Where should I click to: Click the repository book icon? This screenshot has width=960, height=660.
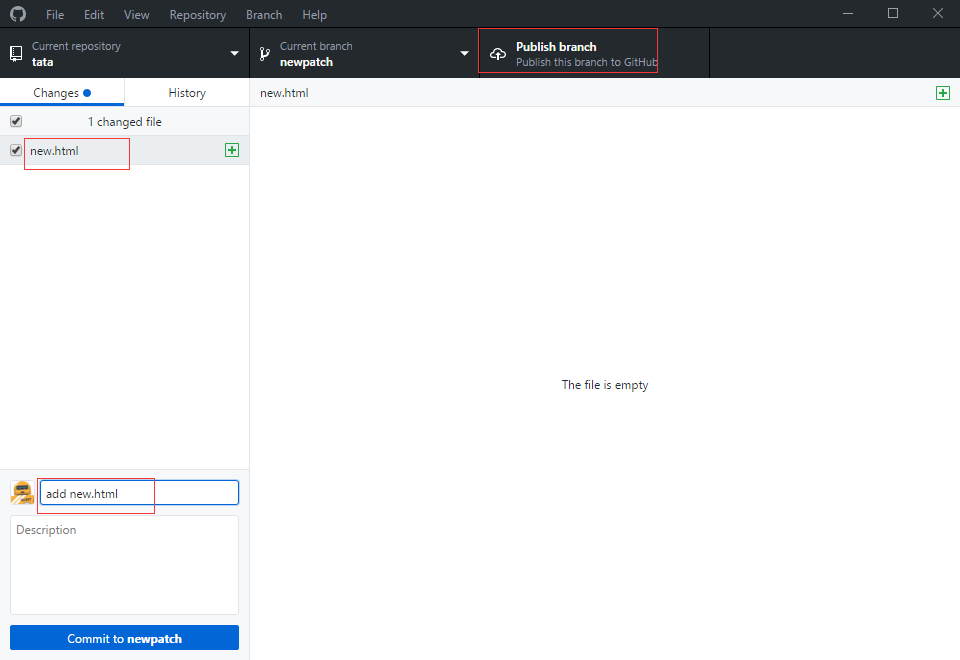pyautogui.click(x=17, y=54)
